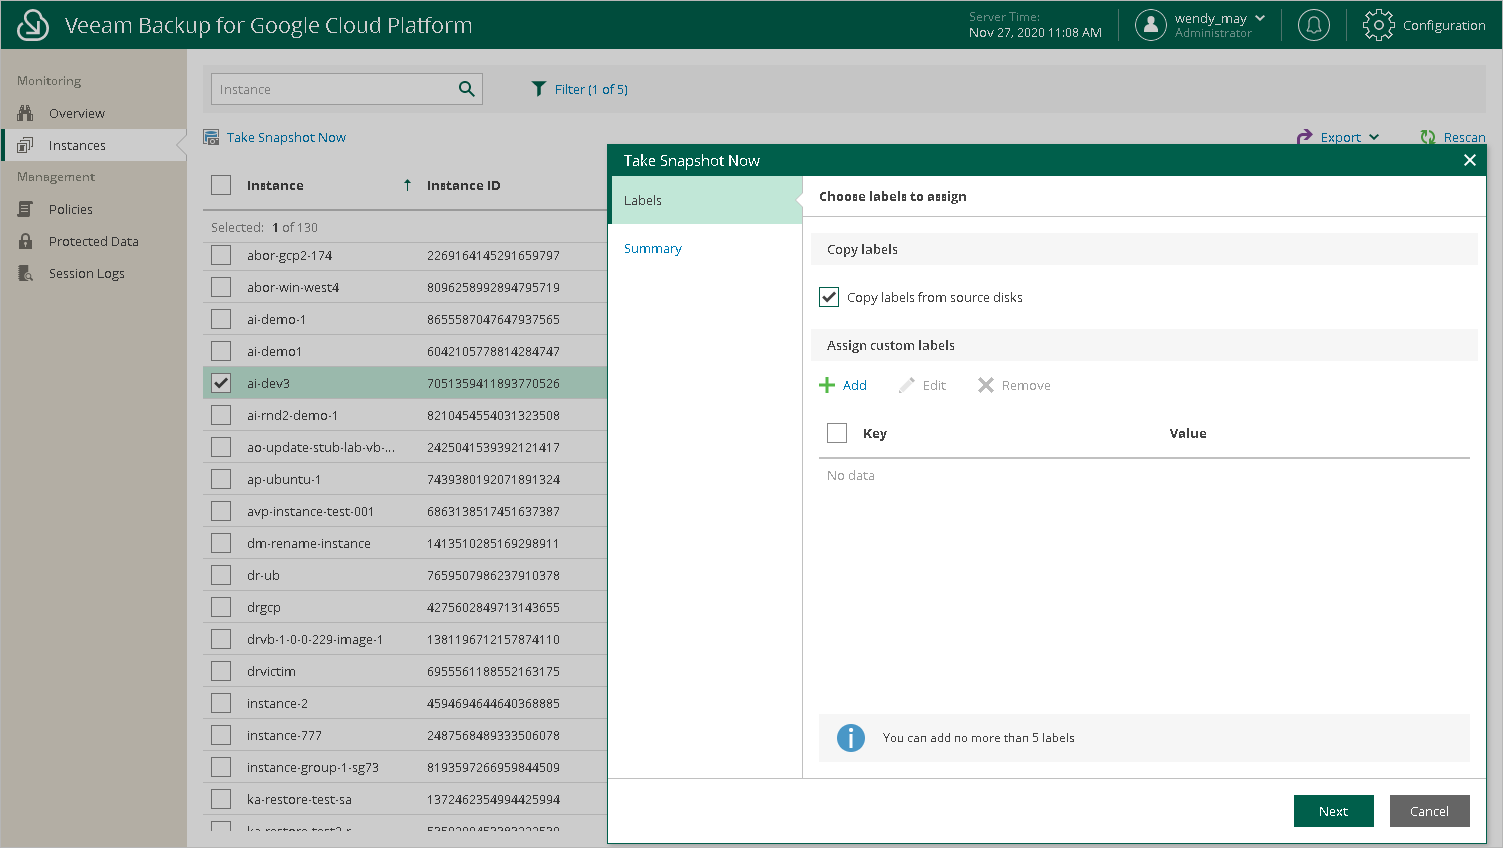Expand the Export dropdown menu
The width and height of the screenshot is (1503, 848).
(x=1340, y=137)
